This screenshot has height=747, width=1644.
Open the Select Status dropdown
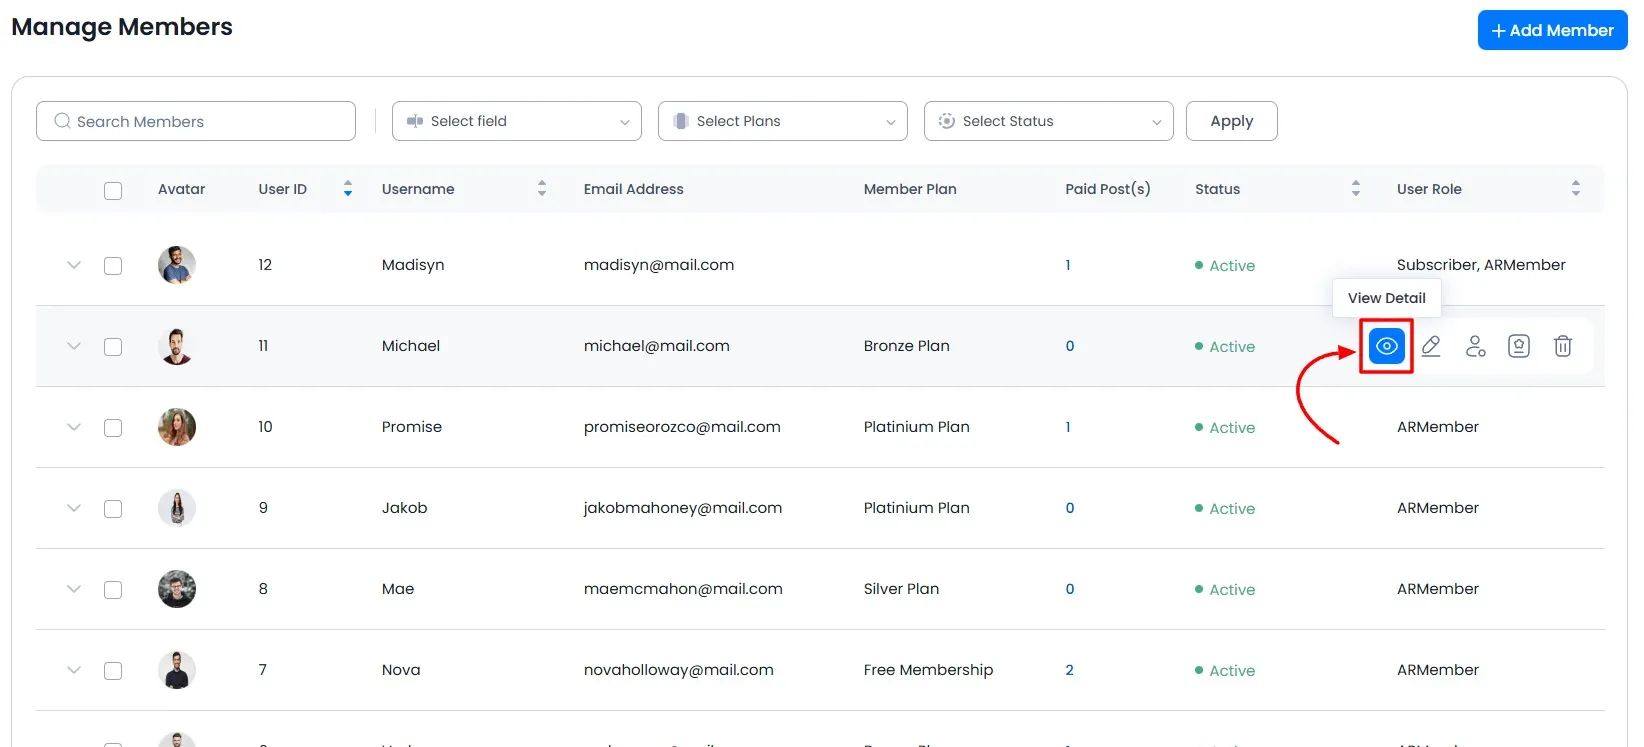(1049, 121)
